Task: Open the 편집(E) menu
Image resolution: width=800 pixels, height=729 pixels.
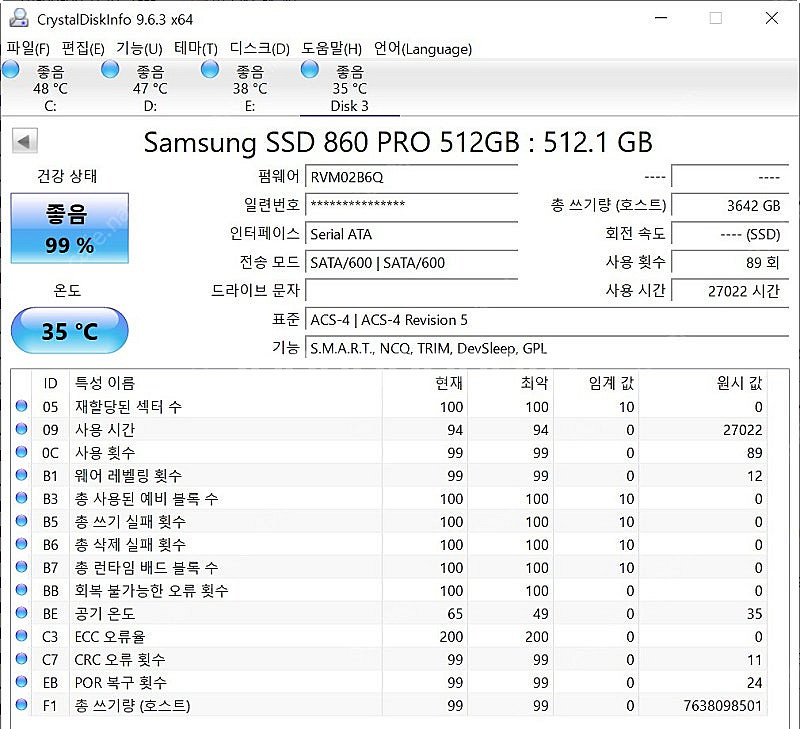Action: coord(83,49)
